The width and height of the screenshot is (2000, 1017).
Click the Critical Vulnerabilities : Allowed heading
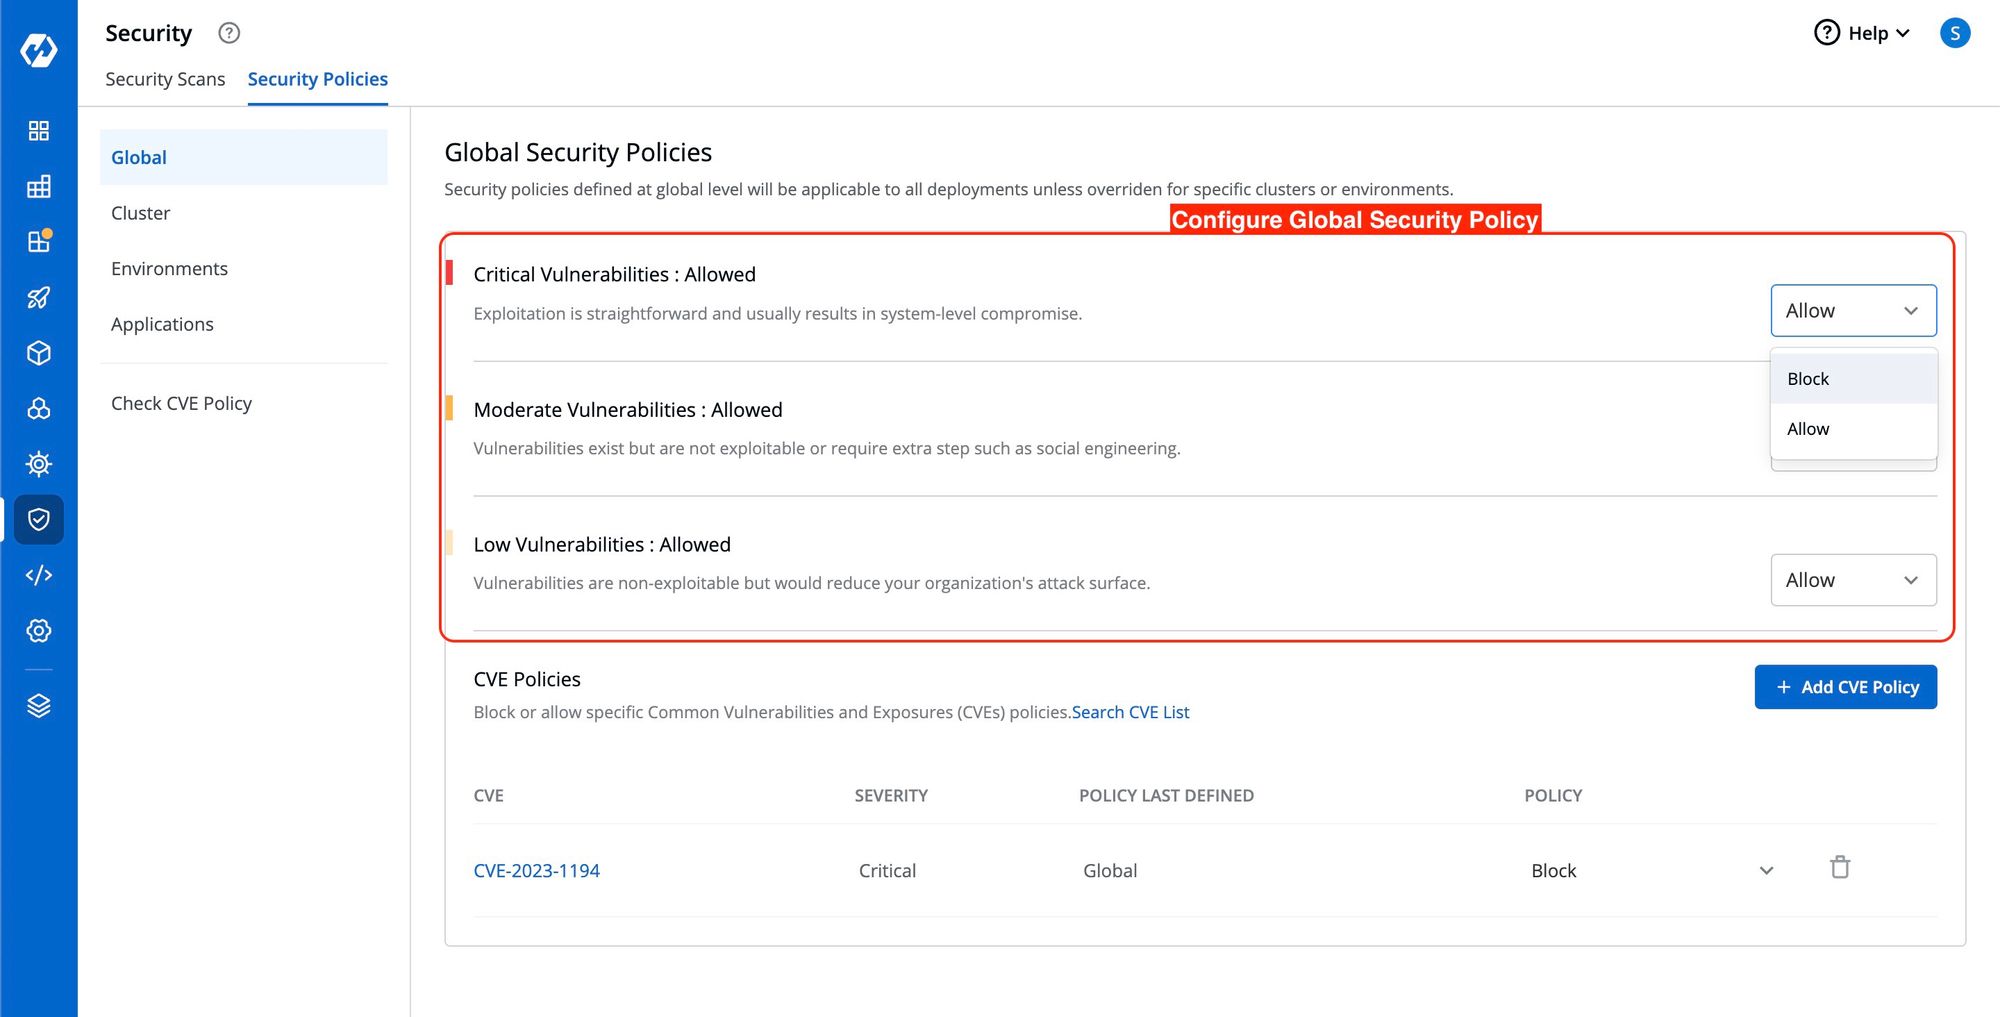614,274
